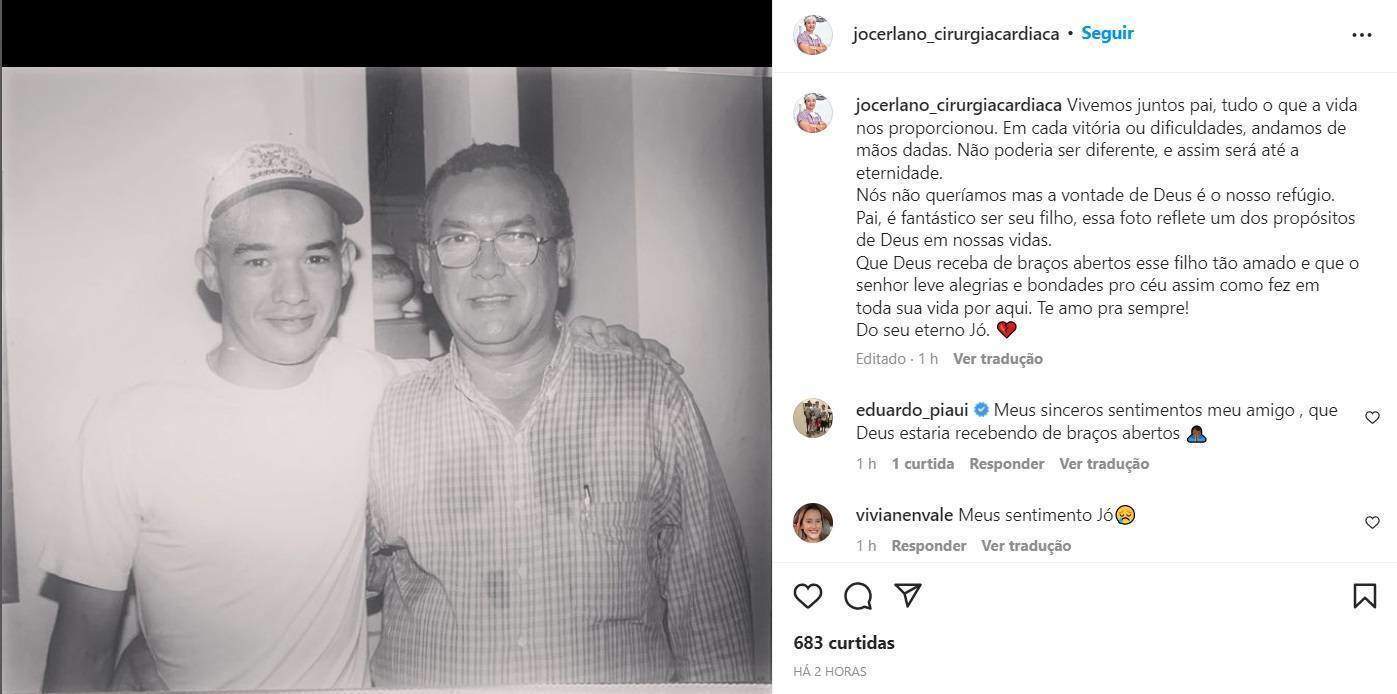Save the post with the bookmark icon
Screen dimensions: 1397x694
[1364, 596]
